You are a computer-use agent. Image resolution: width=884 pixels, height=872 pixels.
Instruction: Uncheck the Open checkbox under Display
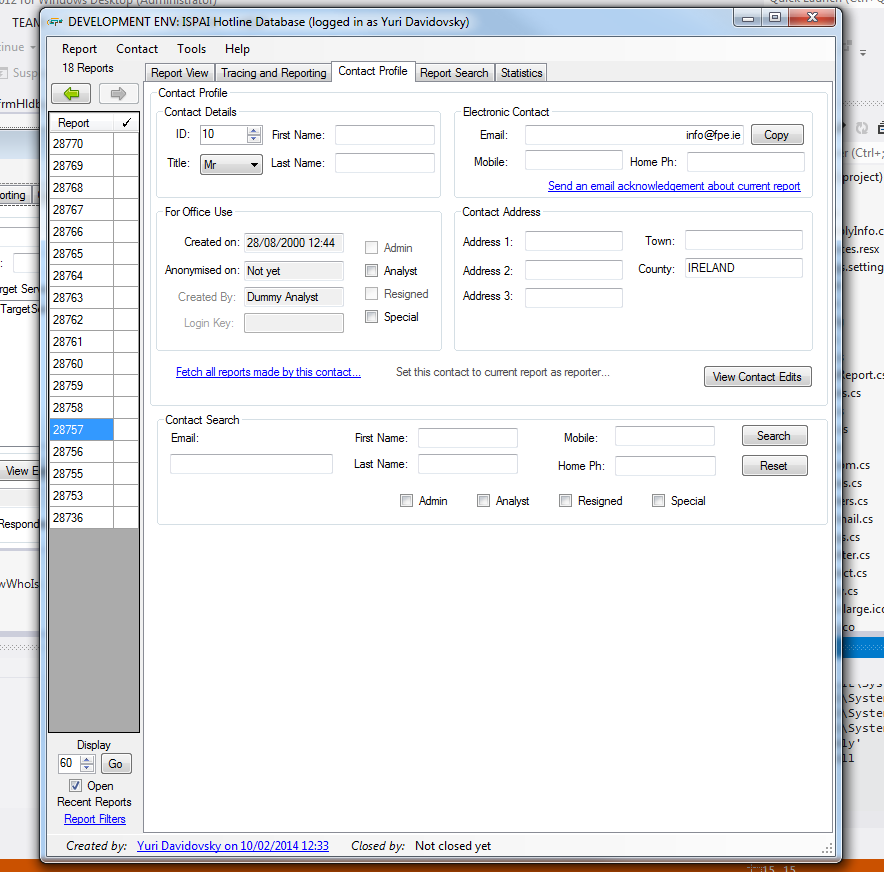point(76,786)
